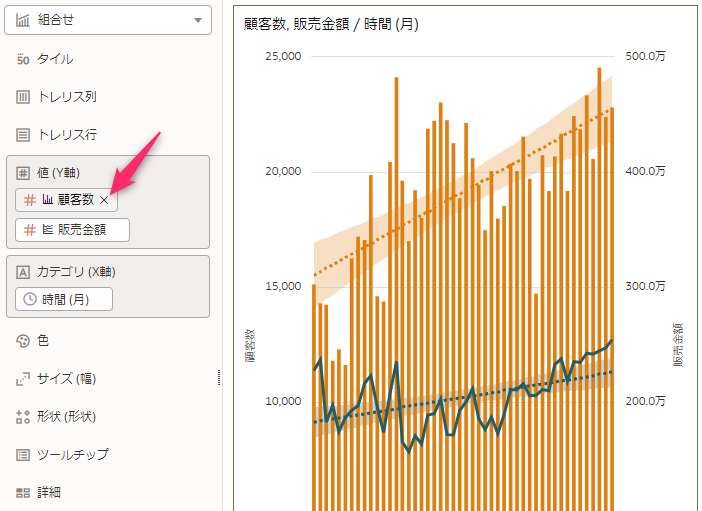Select the タイル drop target label
This screenshot has width=702, height=511.
[55, 59]
